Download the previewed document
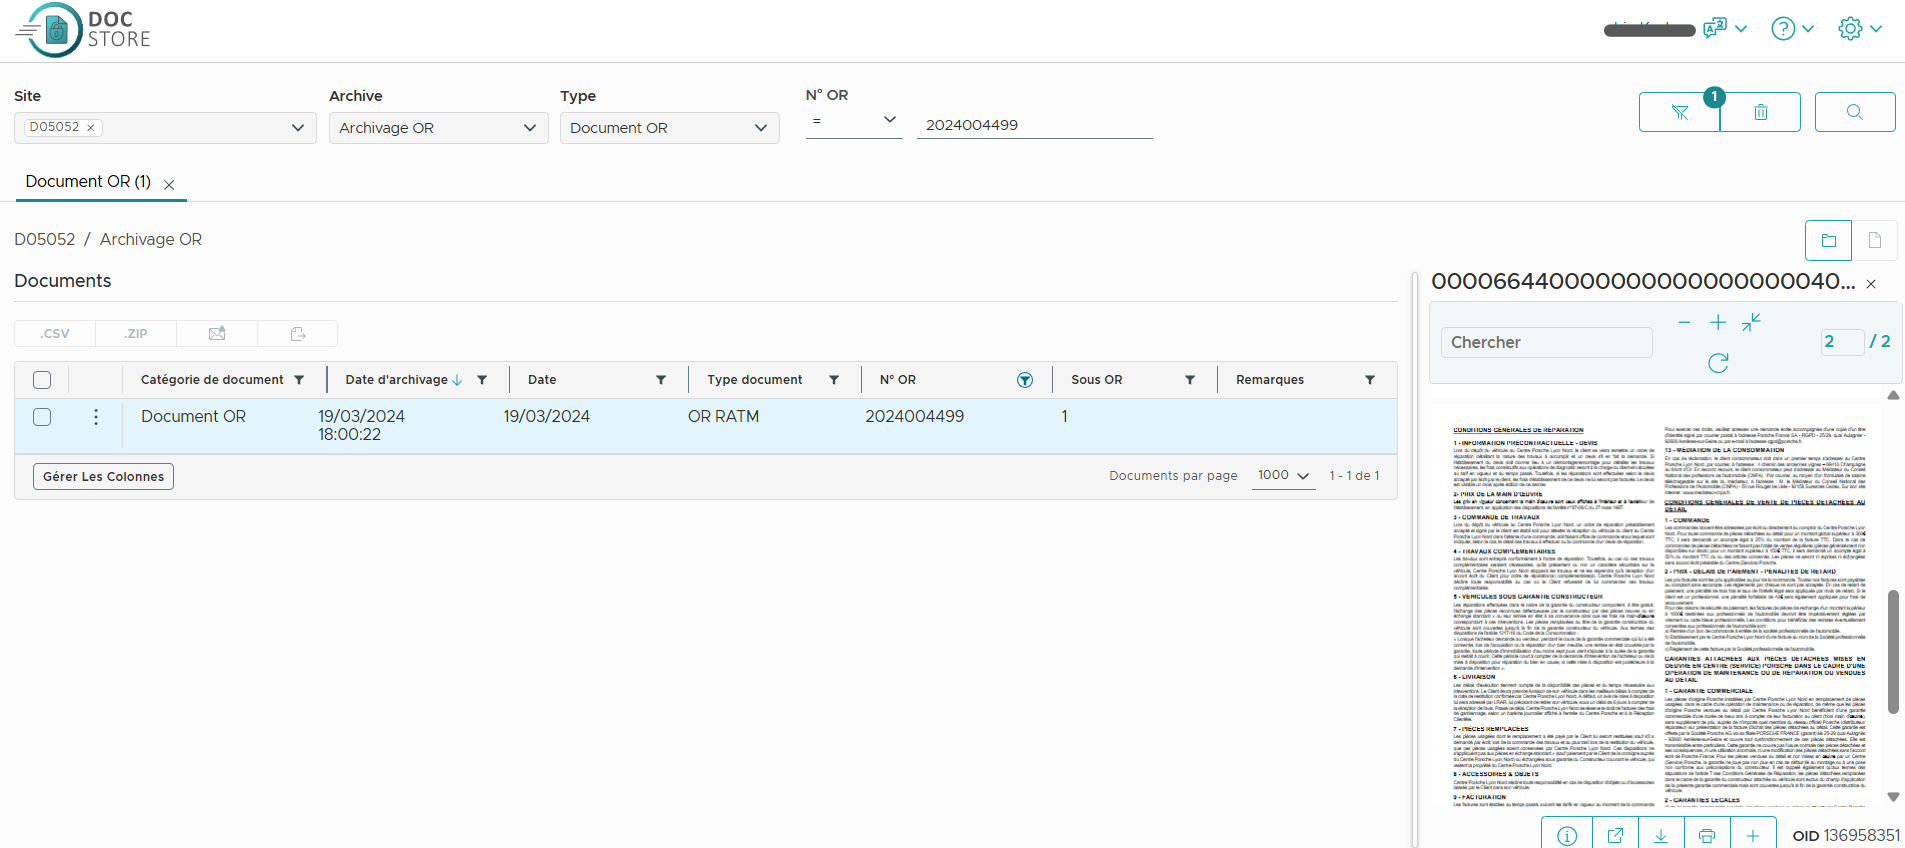 click(x=1661, y=835)
